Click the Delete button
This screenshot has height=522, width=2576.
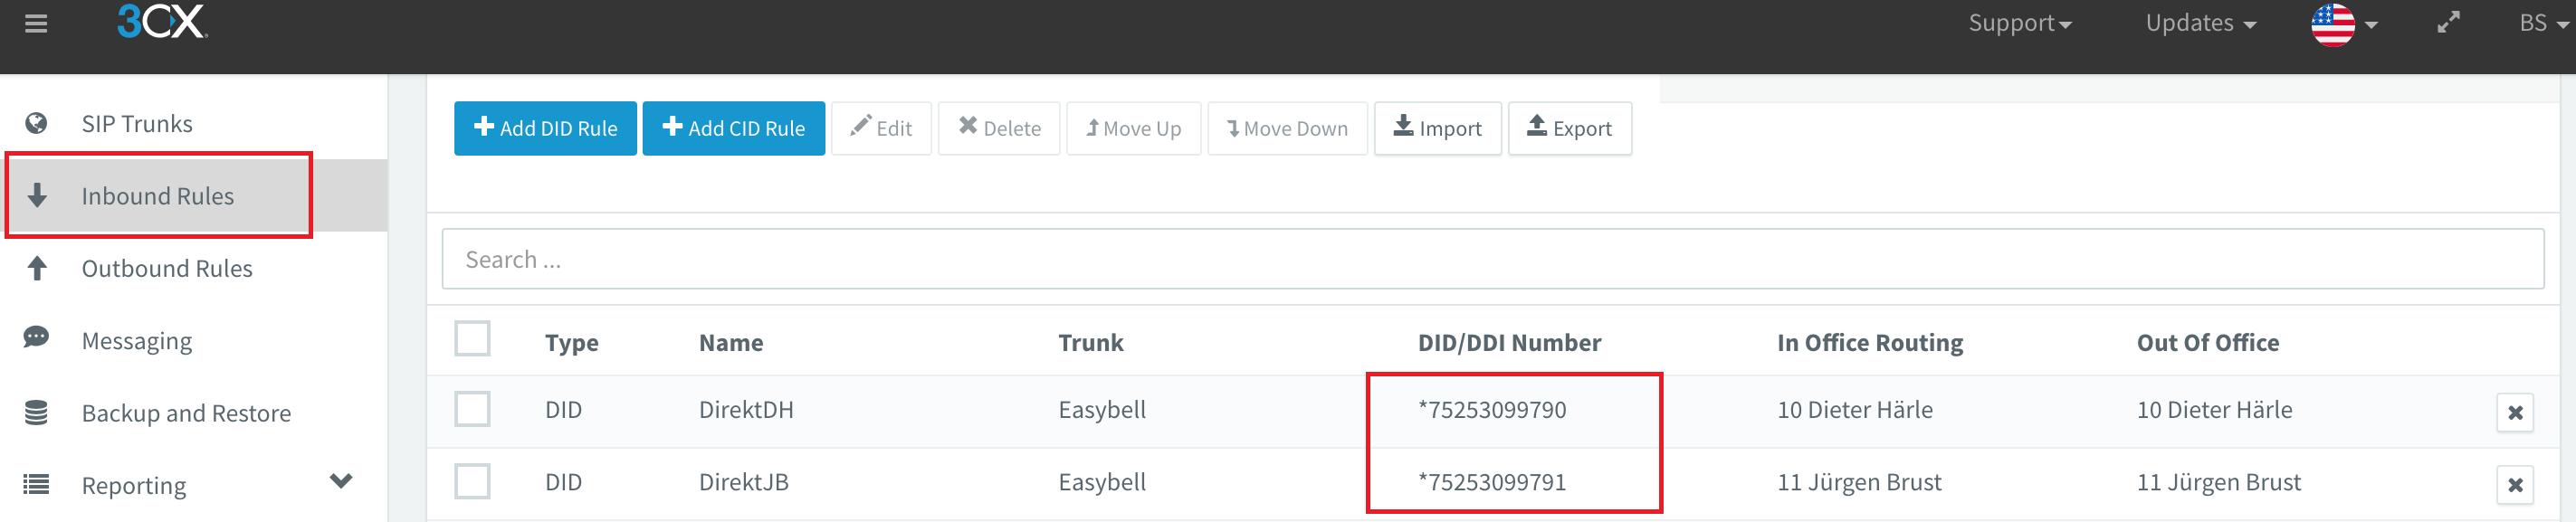[x=999, y=128]
